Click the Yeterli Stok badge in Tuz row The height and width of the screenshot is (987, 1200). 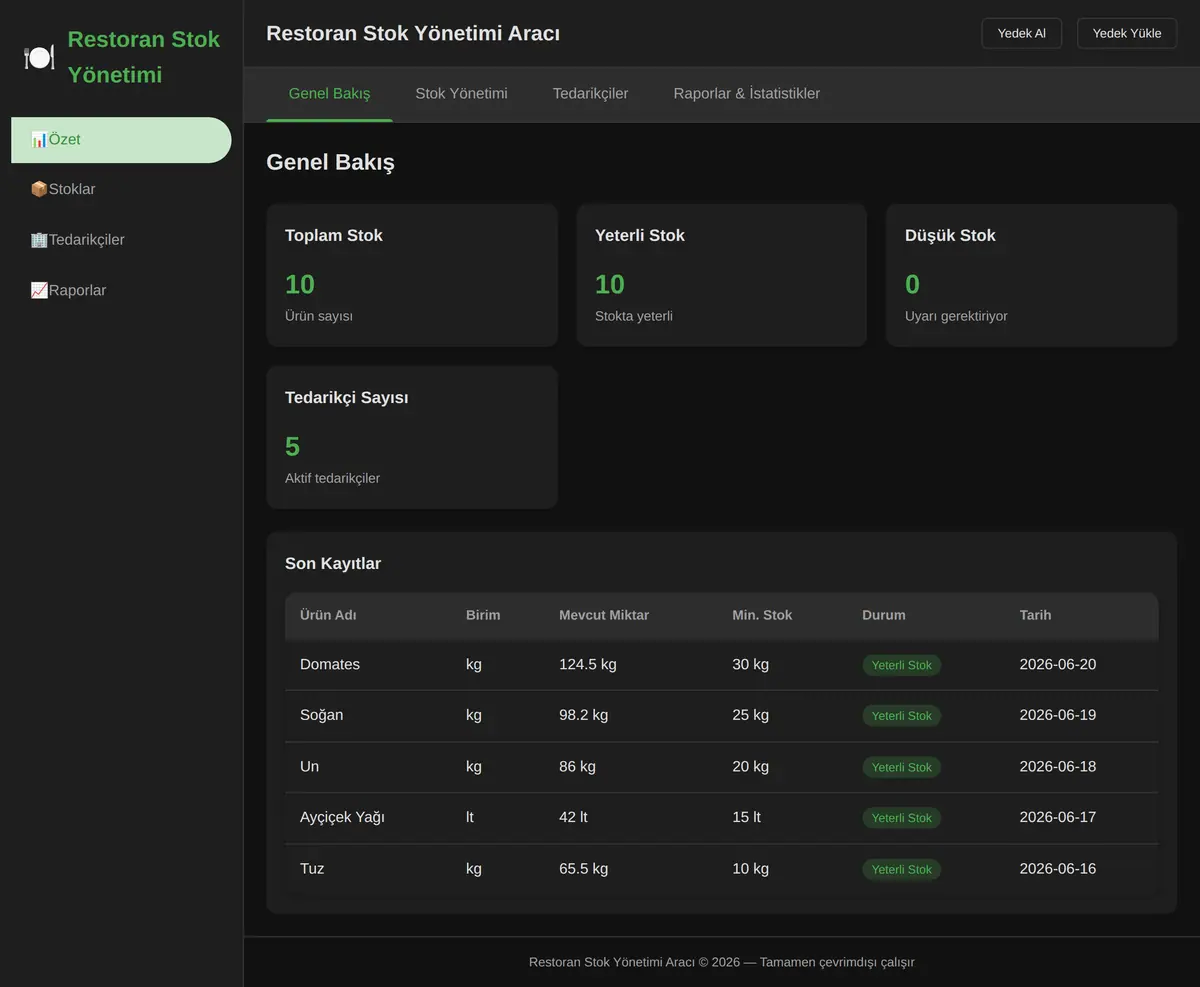click(x=902, y=870)
